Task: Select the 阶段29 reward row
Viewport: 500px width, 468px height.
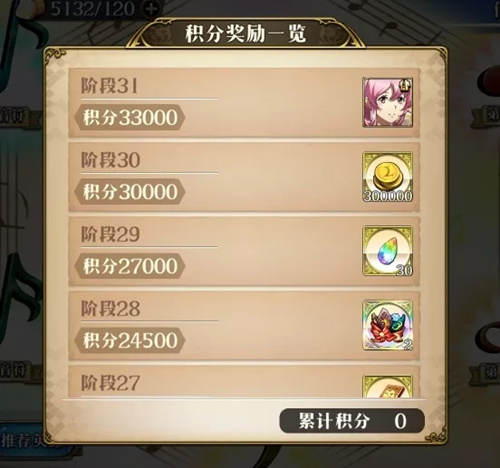Action: pyautogui.click(x=244, y=251)
